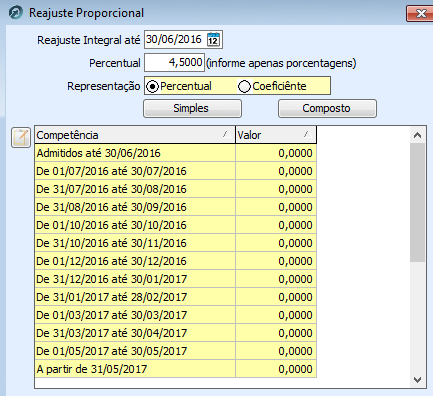Select row A partir de 31/05/2017
This screenshot has width=433, height=396.
(176, 369)
